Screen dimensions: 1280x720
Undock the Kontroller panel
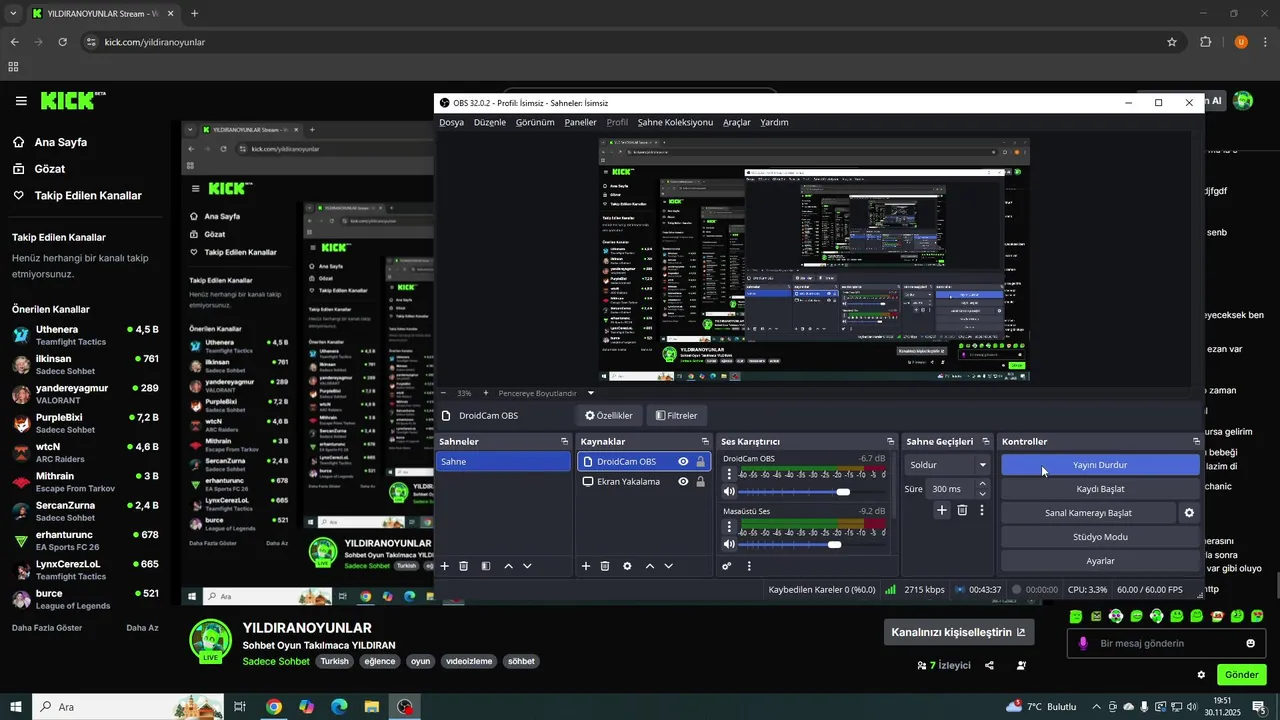pos(1196,442)
